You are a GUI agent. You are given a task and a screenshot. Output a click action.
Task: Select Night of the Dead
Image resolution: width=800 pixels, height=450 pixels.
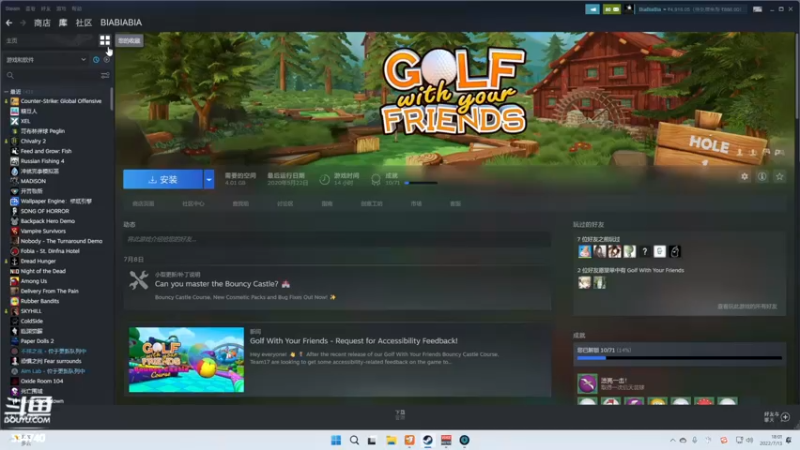(43, 271)
